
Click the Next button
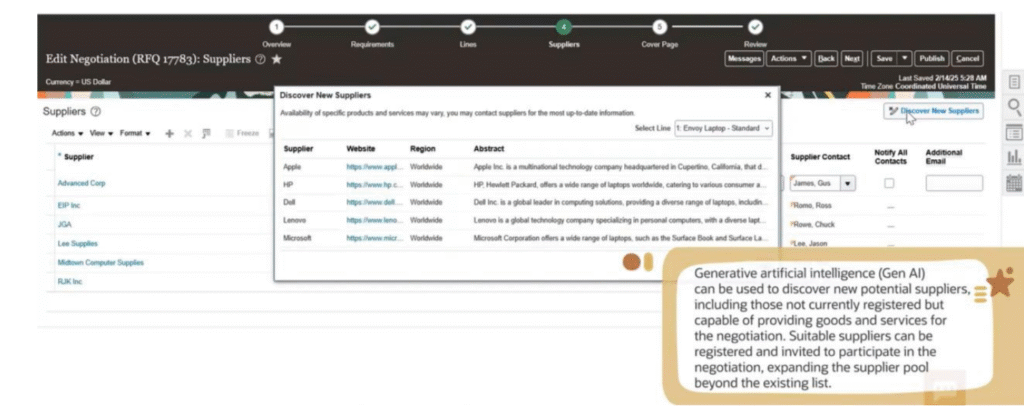852,59
